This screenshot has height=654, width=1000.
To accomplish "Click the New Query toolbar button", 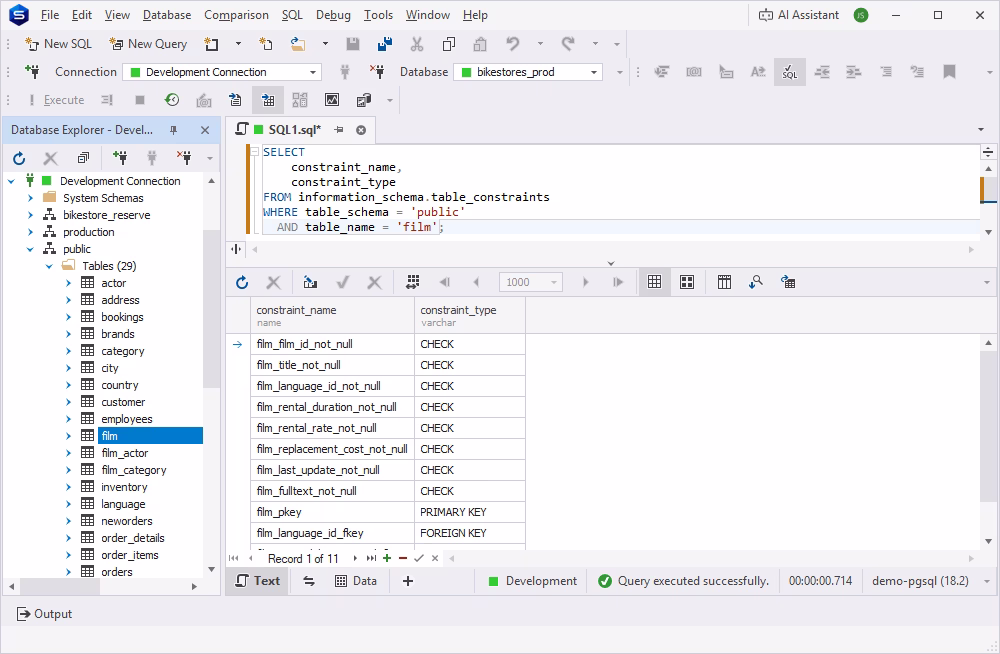I will pos(148,44).
